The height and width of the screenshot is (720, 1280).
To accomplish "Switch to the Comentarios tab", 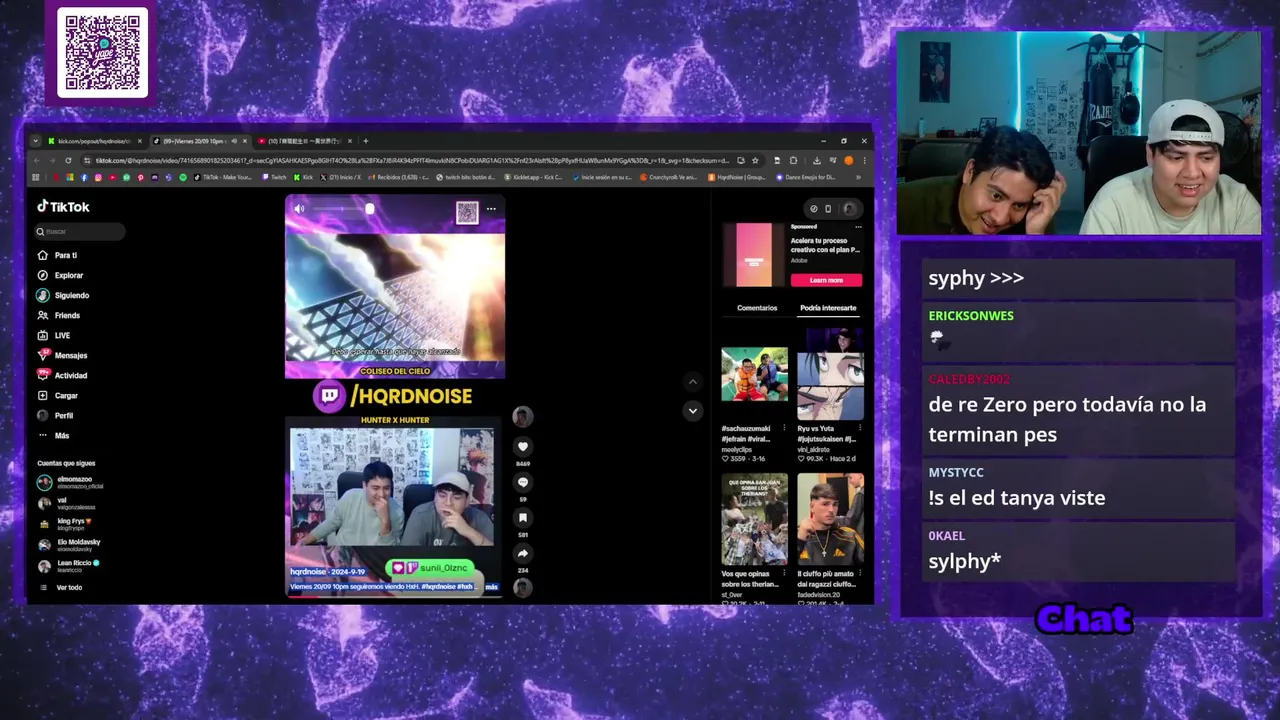I will click(757, 308).
